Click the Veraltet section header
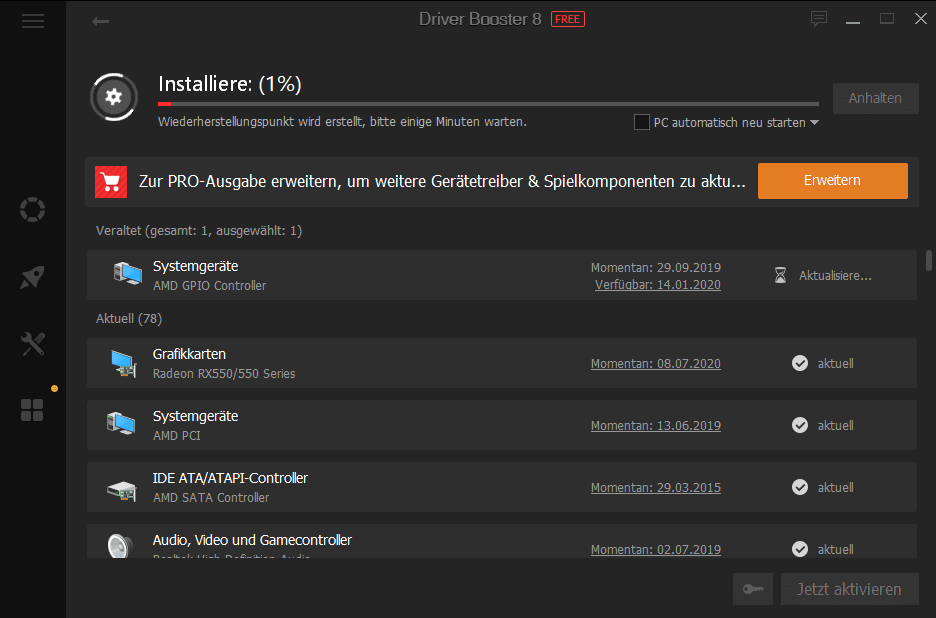Image resolution: width=936 pixels, height=618 pixels. pyautogui.click(x=199, y=230)
